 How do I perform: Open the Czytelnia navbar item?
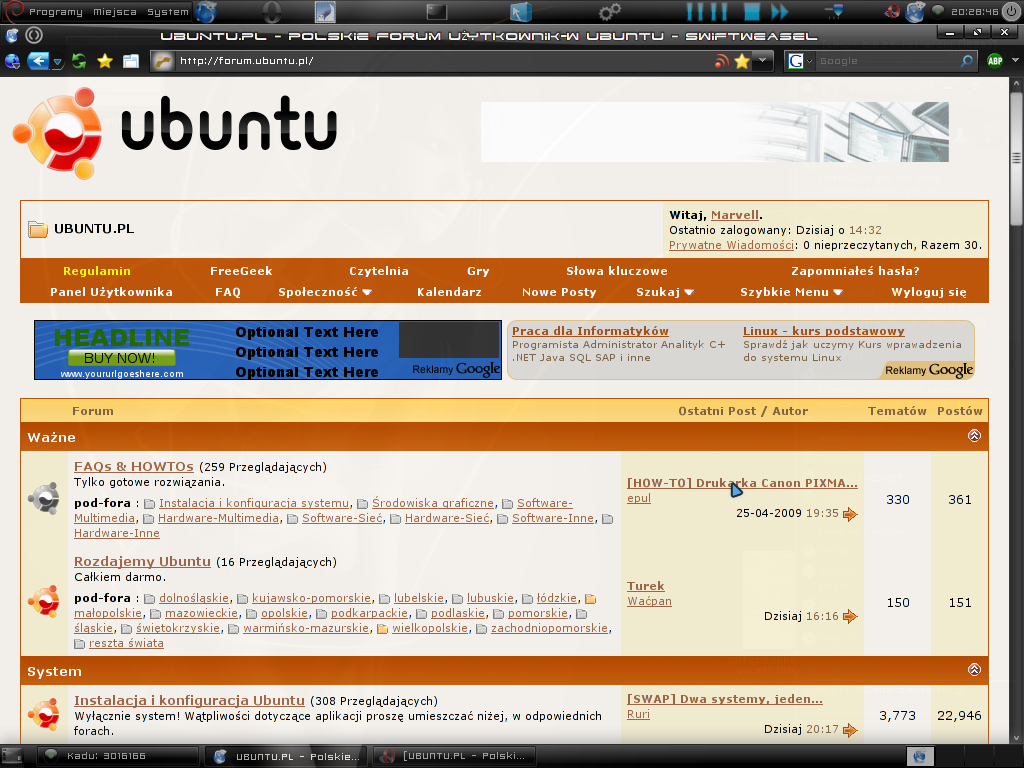coord(379,272)
